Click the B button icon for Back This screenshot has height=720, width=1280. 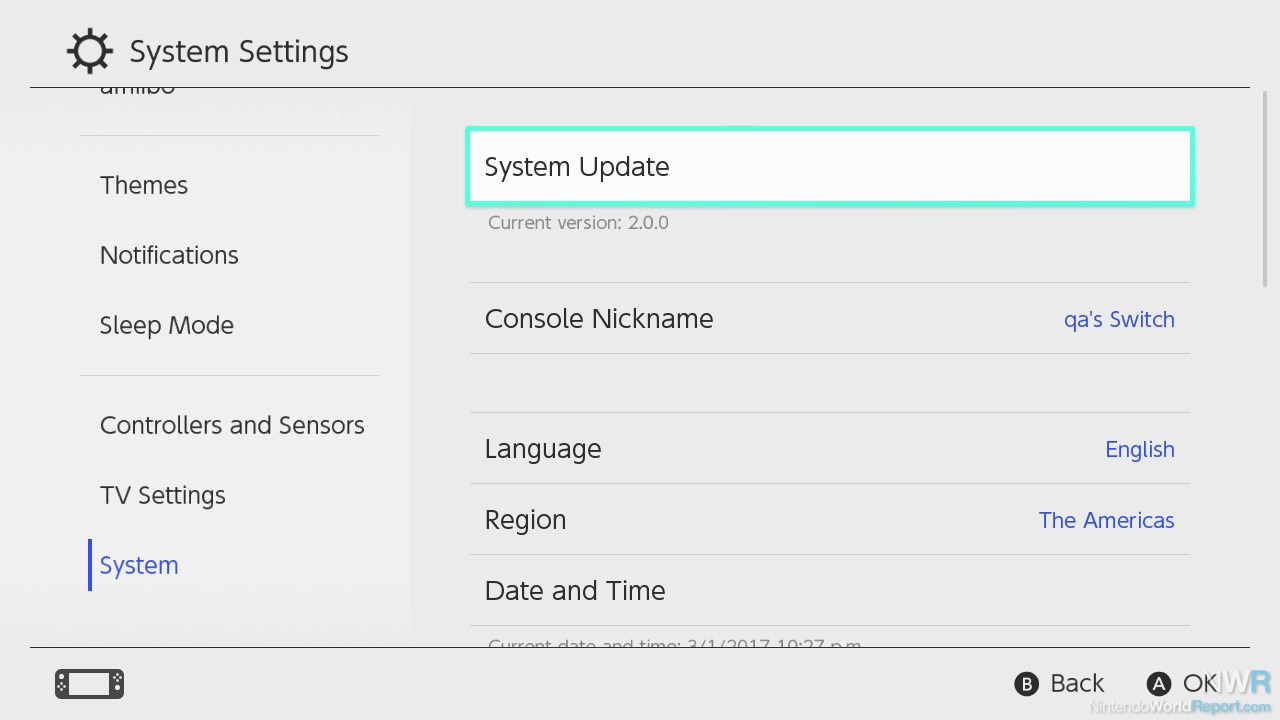1026,684
